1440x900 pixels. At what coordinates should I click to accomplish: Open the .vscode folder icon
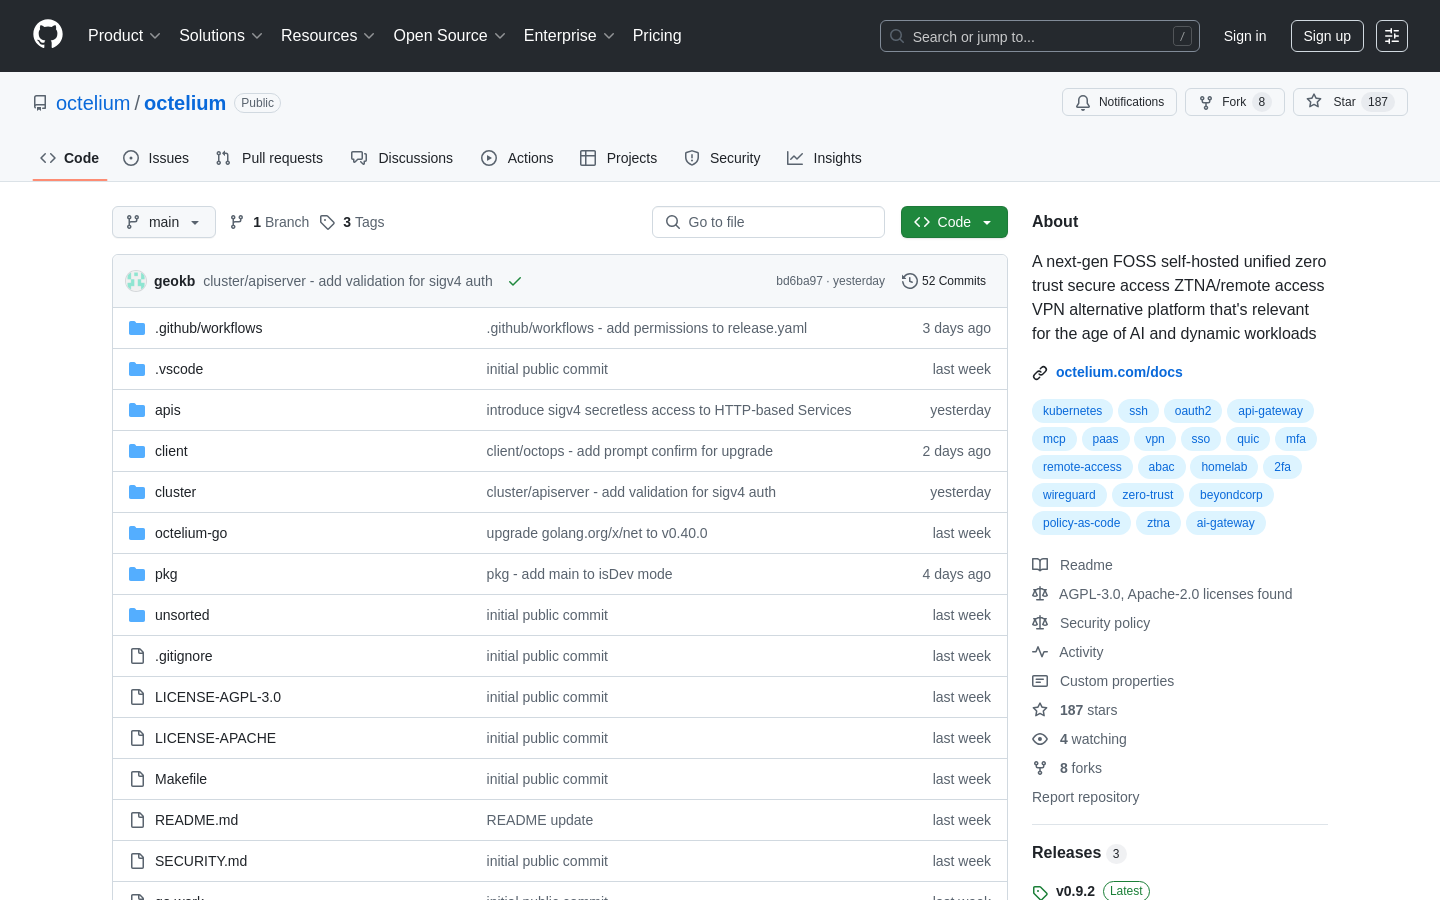tap(137, 369)
